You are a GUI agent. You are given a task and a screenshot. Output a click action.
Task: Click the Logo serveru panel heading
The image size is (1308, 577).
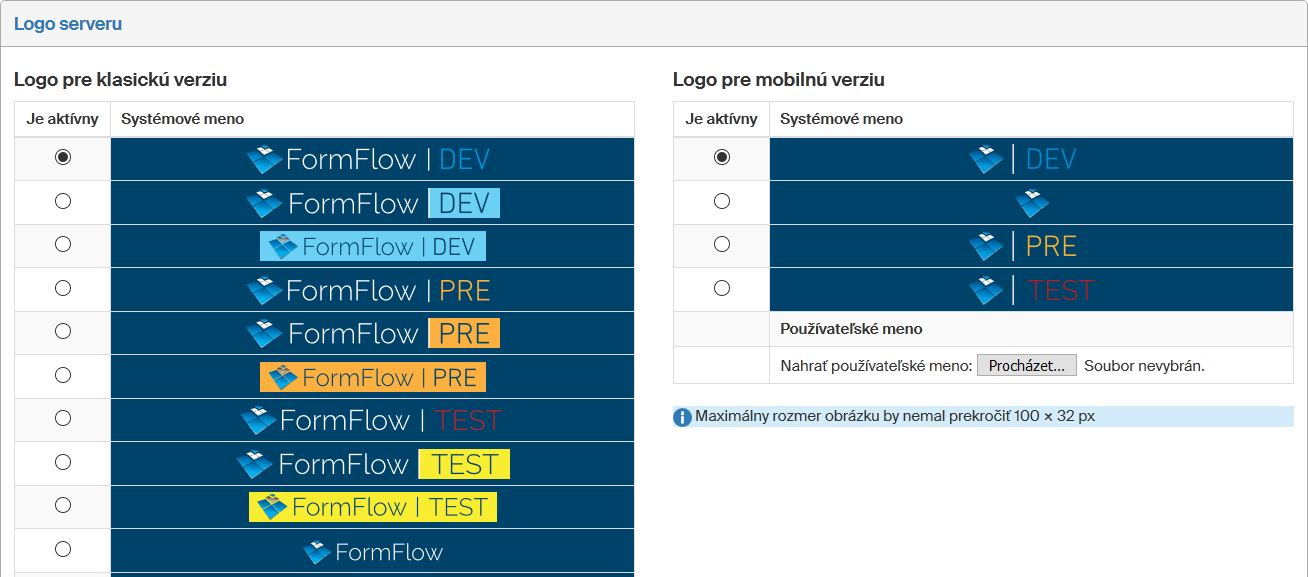(68, 24)
